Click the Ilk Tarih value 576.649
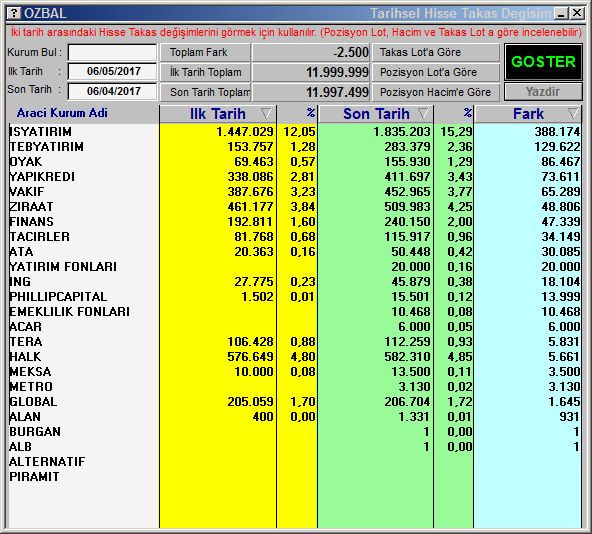Viewport: 592px width, 534px height. click(250, 357)
